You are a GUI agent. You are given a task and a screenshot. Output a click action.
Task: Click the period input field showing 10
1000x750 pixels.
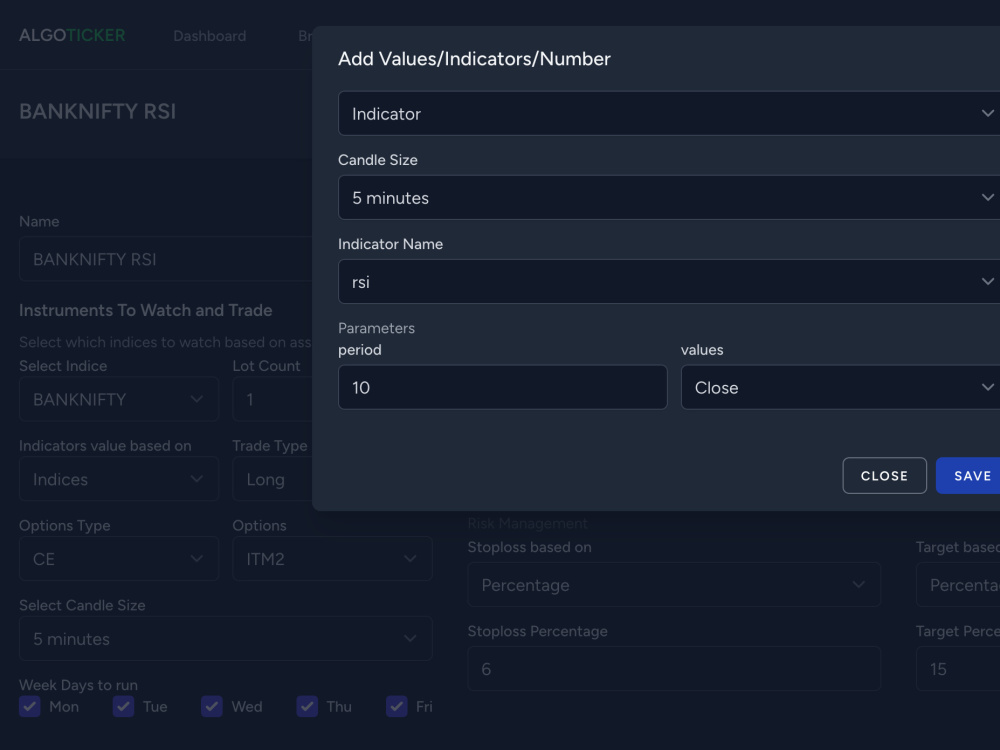click(503, 387)
